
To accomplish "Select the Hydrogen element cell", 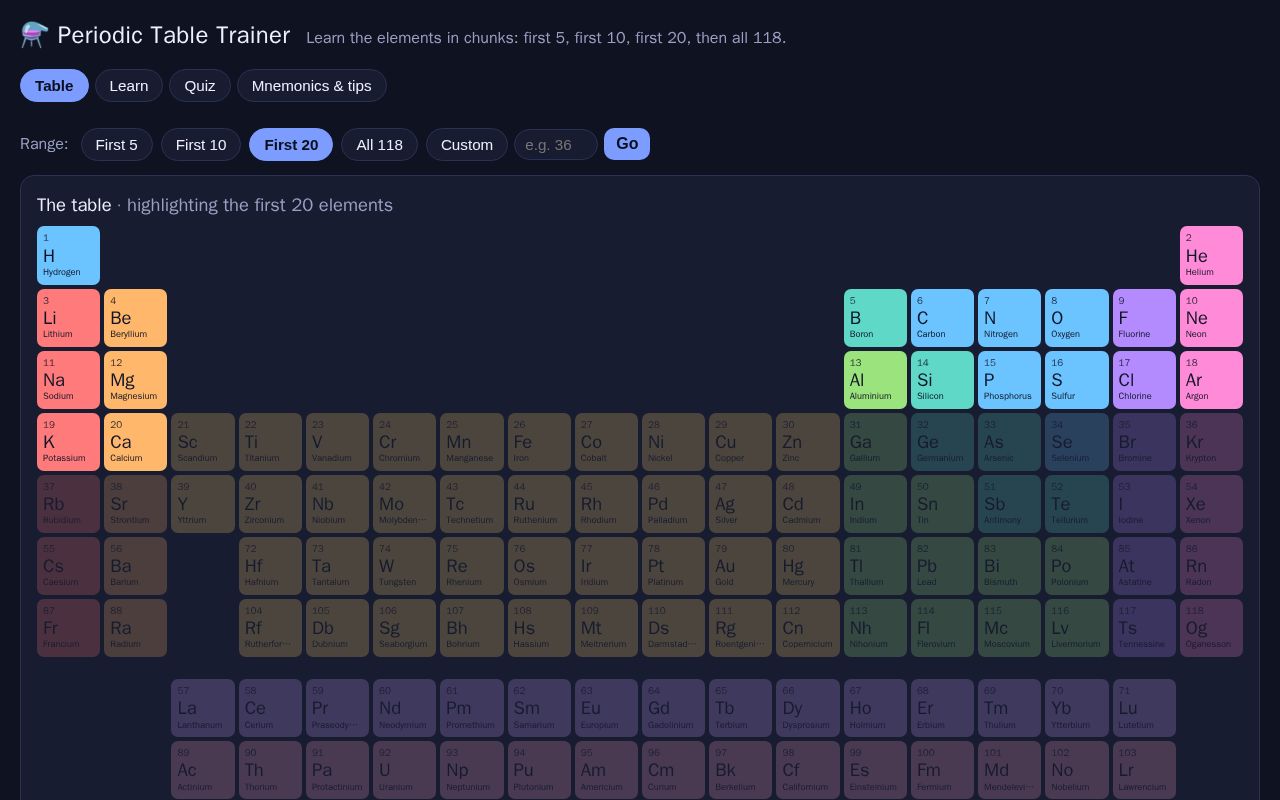I will 68,255.
